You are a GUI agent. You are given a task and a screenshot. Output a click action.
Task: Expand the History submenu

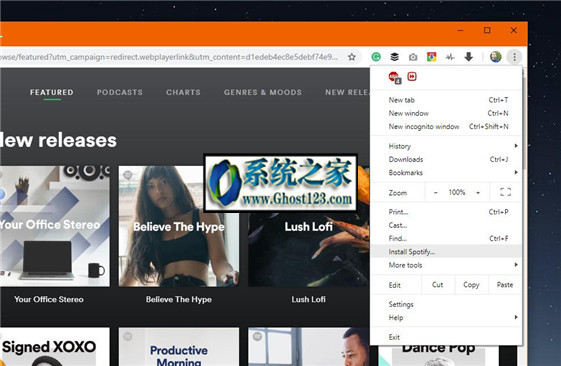pyautogui.click(x=446, y=146)
